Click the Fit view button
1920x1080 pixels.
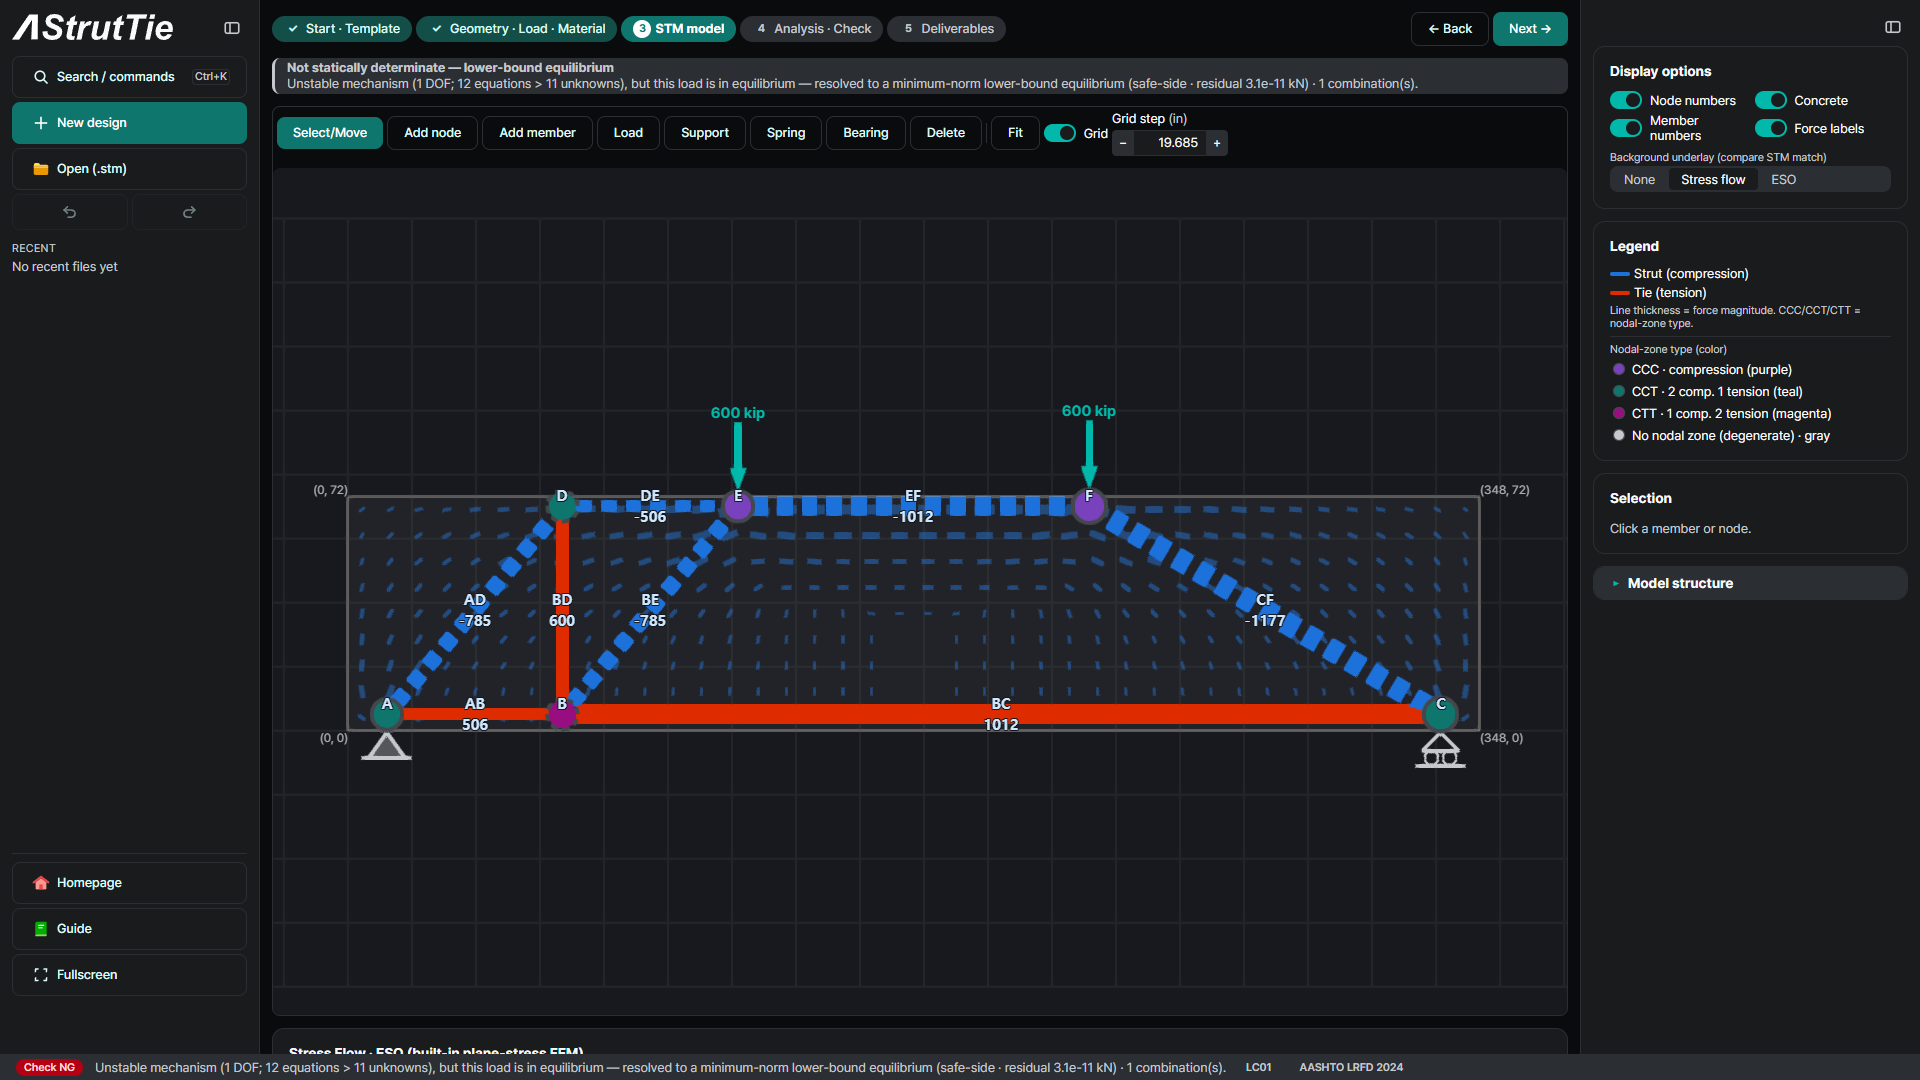pyautogui.click(x=1015, y=133)
